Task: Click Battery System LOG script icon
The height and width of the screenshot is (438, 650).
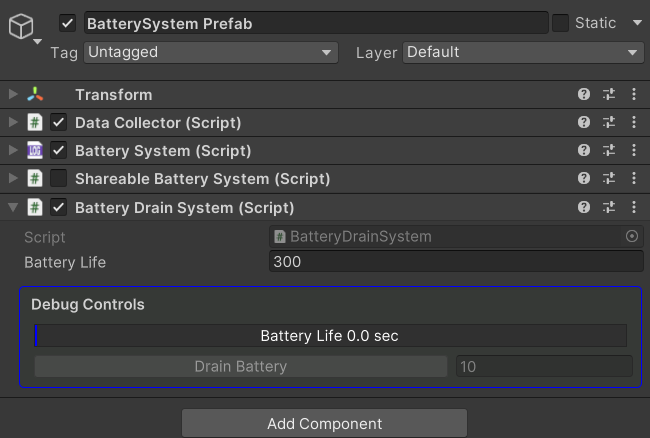Action: (x=35, y=150)
